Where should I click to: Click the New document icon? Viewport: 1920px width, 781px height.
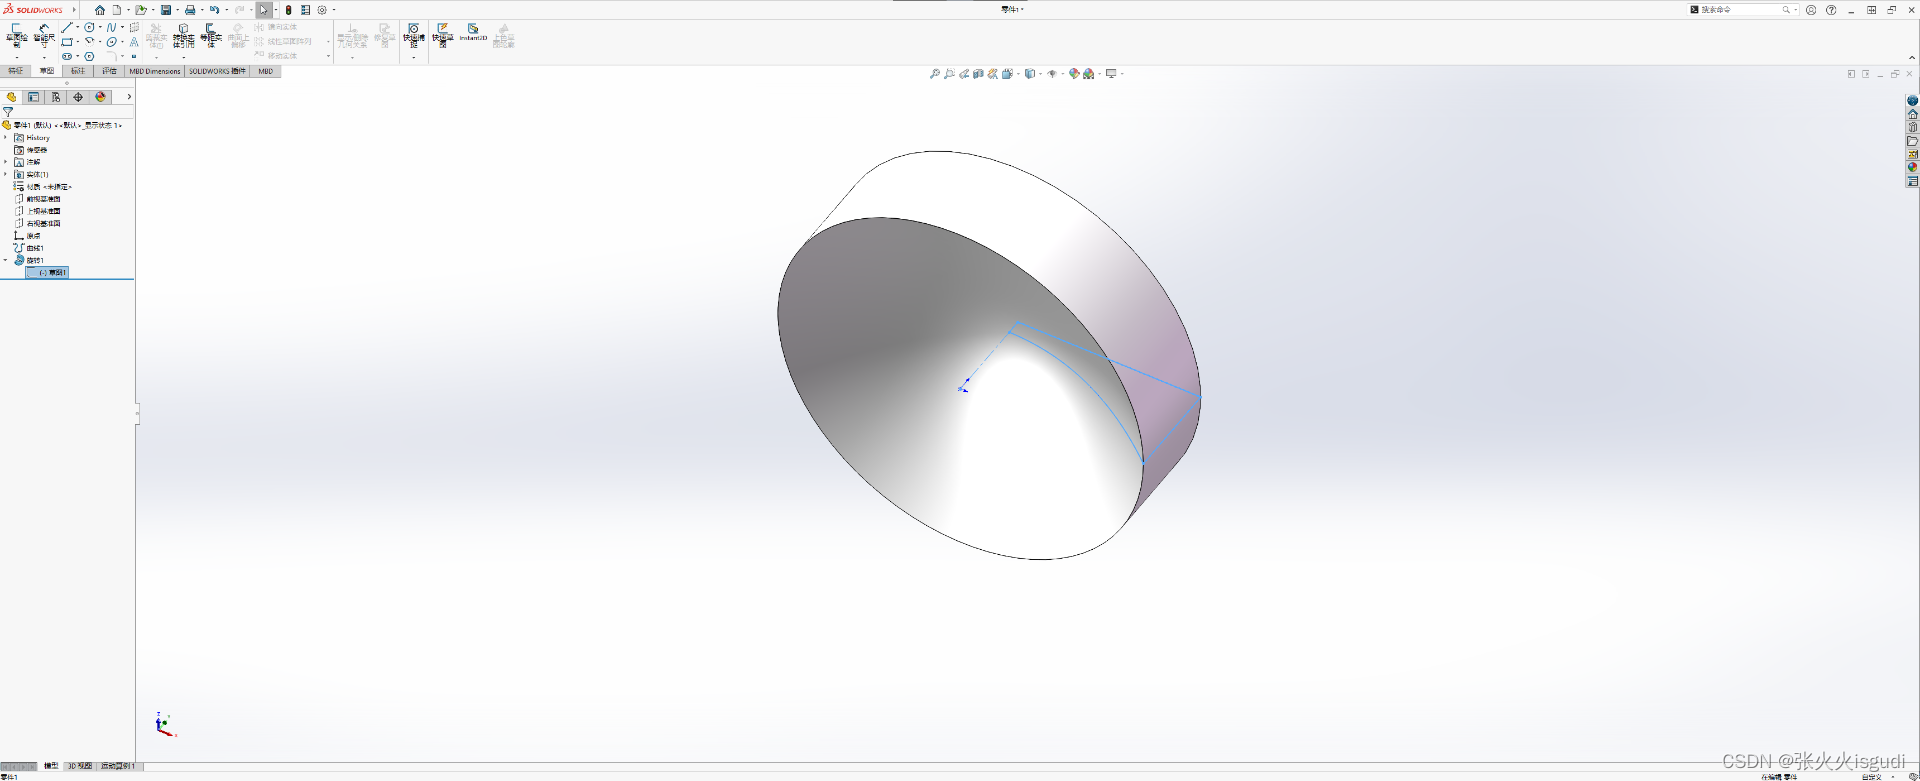(x=117, y=10)
